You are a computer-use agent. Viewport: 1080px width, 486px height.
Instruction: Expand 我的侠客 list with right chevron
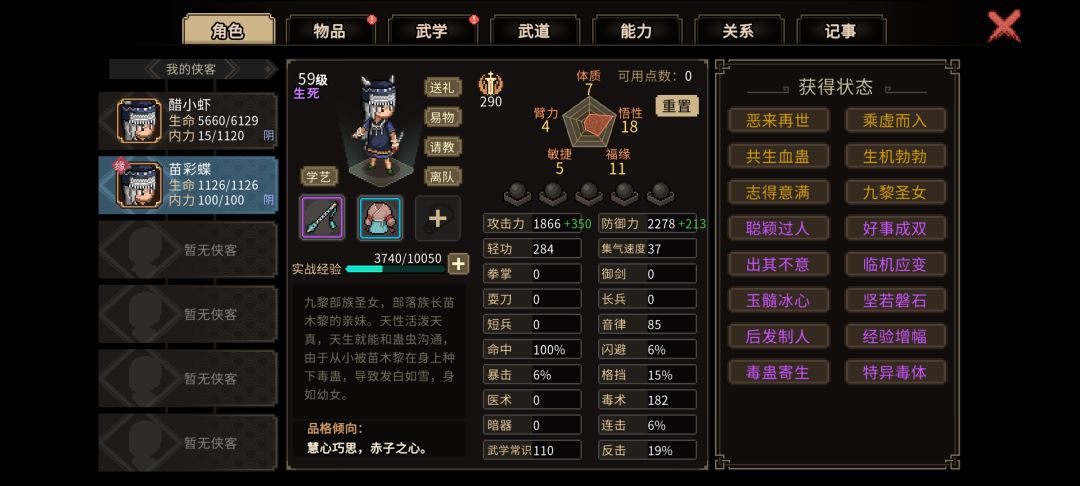click(232, 69)
